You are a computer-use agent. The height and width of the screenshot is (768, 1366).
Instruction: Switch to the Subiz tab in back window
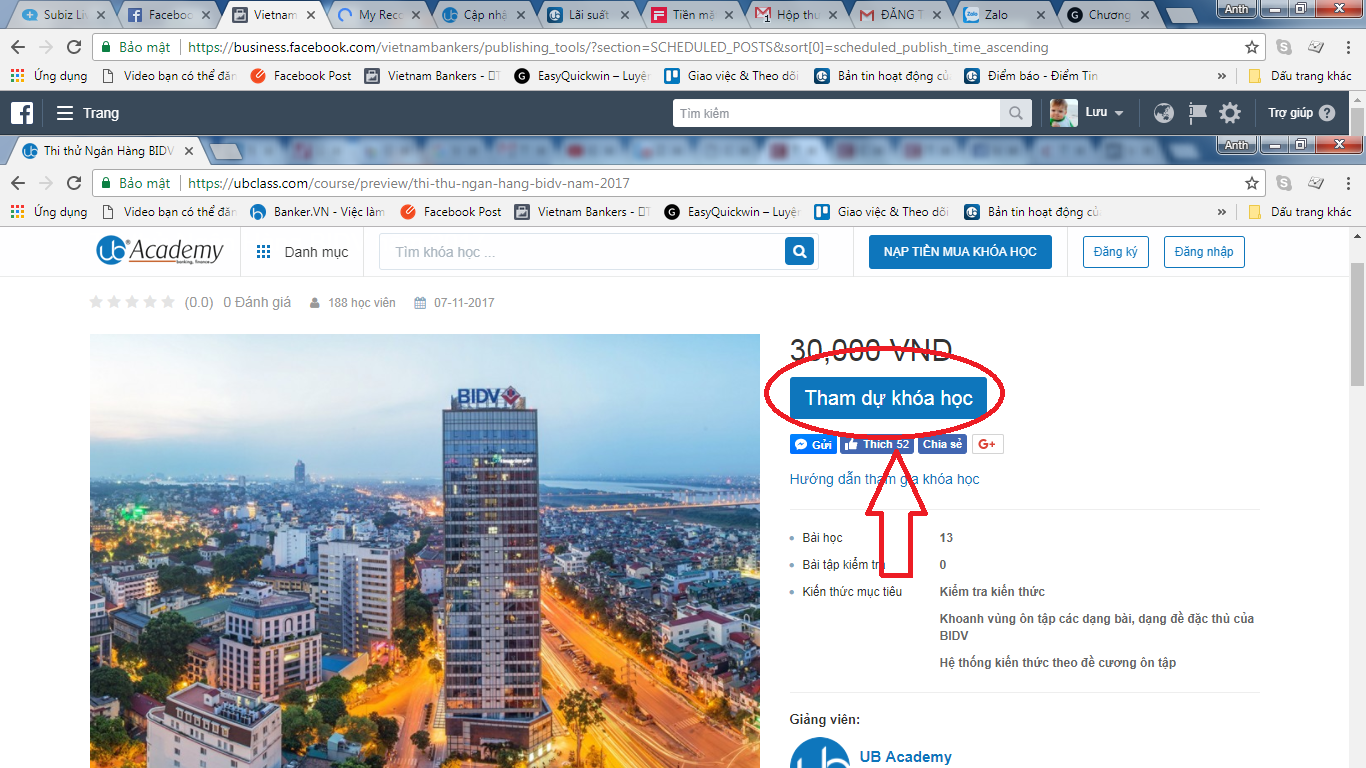coord(63,15)
